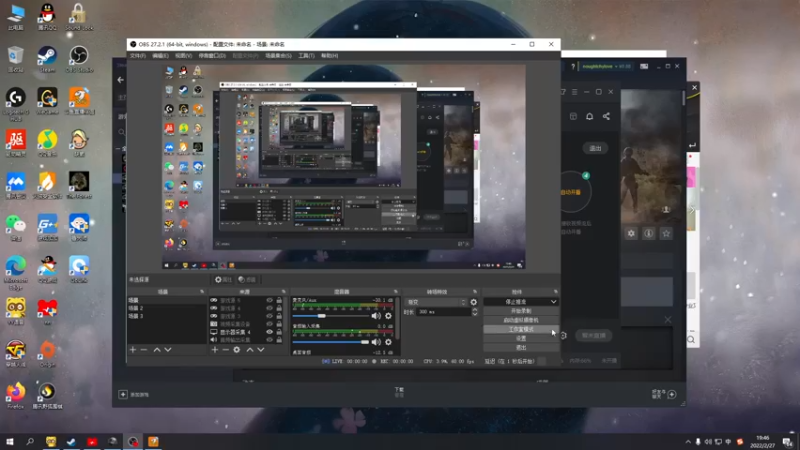Move the scene down with arrow icon
The height and width of the screenshot is (450, 800).
(x=168, y=349)
